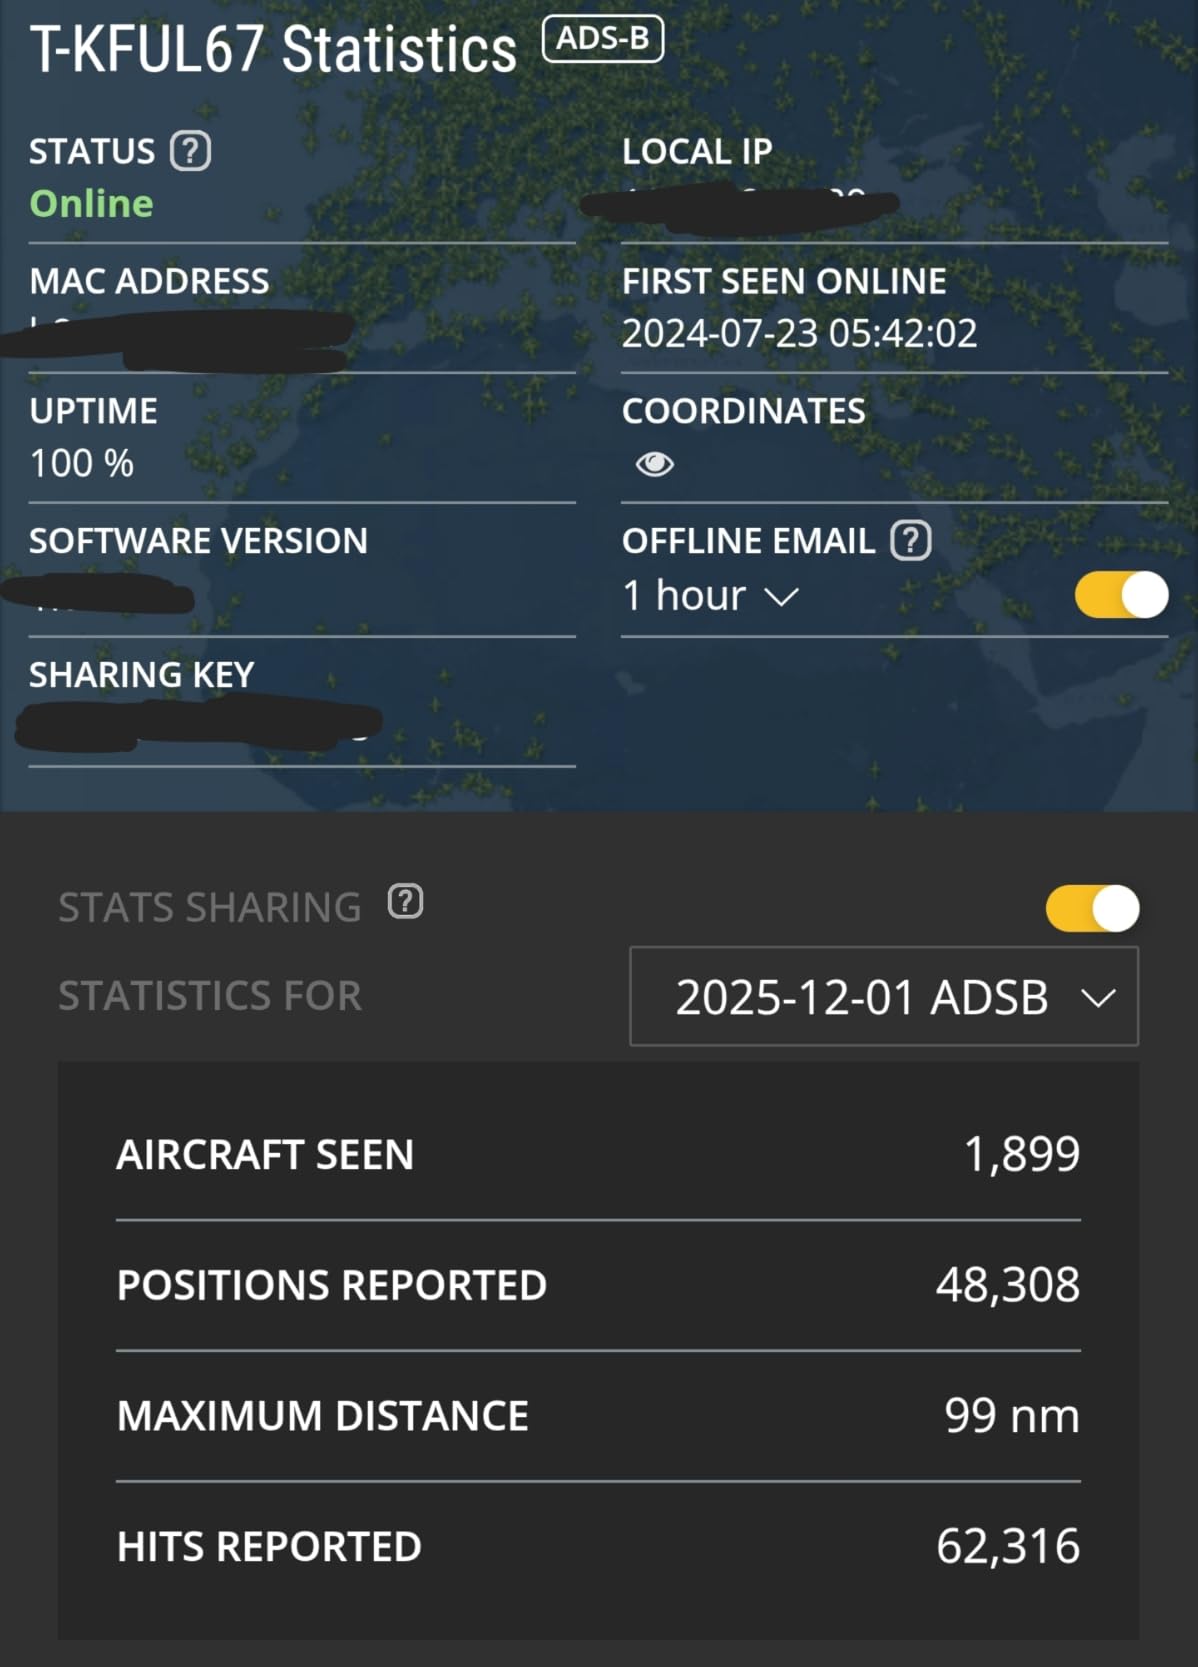Click the OFFLINE EMAIL help question mark

[x=910, y=541]
